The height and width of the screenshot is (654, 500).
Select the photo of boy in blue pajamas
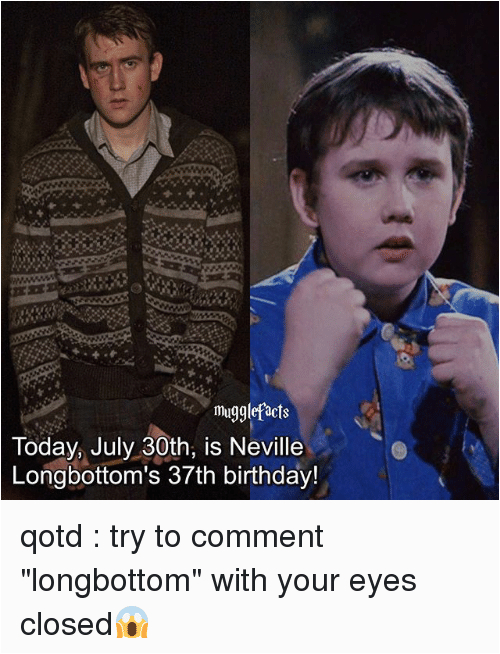(374, 250)
